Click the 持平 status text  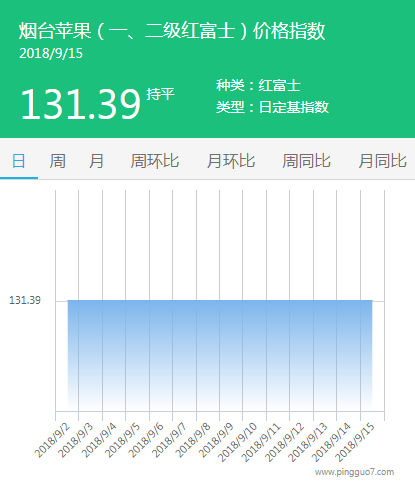(x=160, y=94)
